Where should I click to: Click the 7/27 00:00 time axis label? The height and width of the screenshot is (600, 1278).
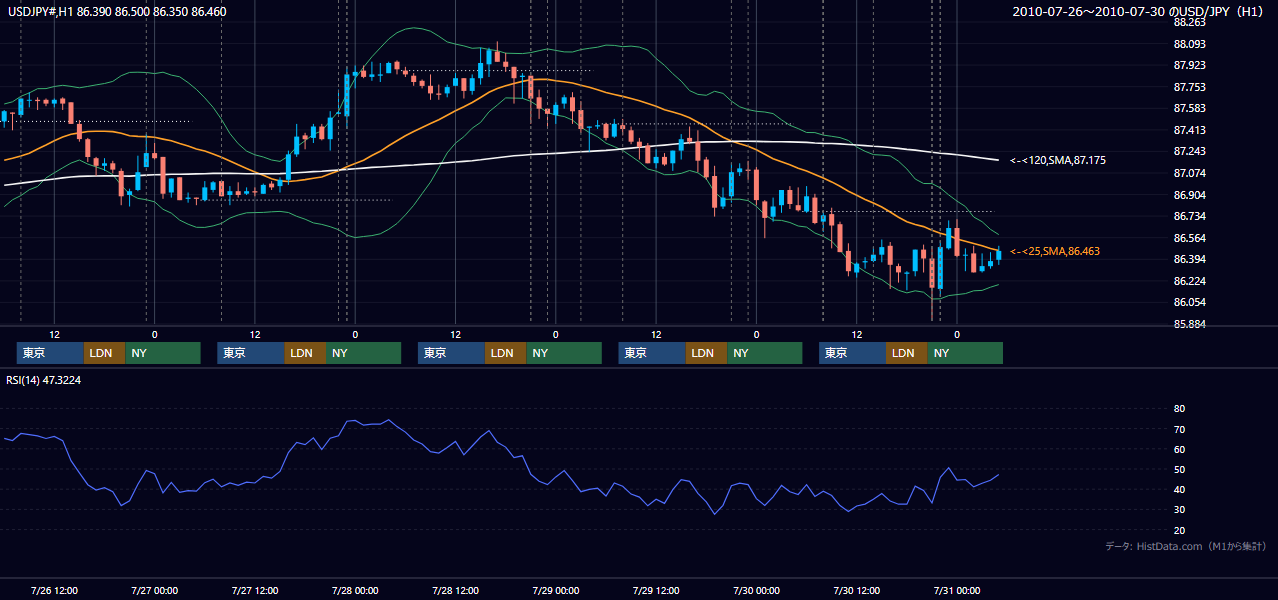(155, 590)
